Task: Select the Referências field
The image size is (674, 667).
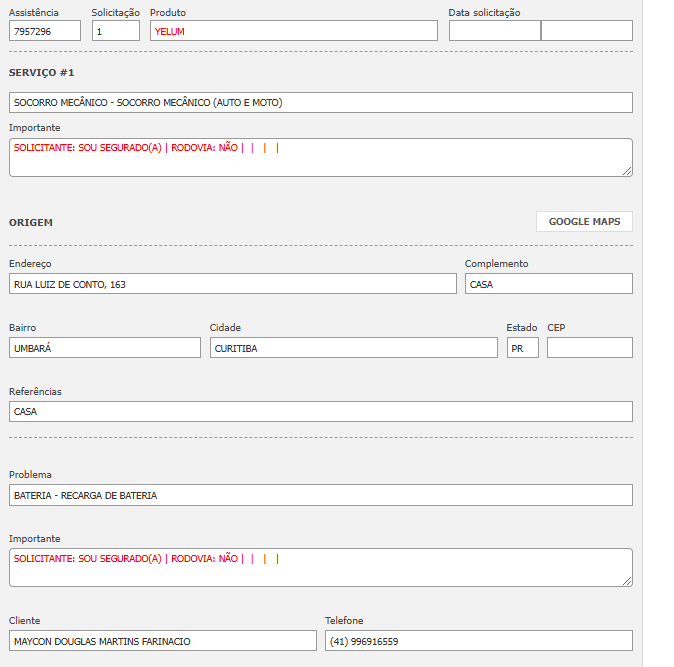Action: coord(320,412)
